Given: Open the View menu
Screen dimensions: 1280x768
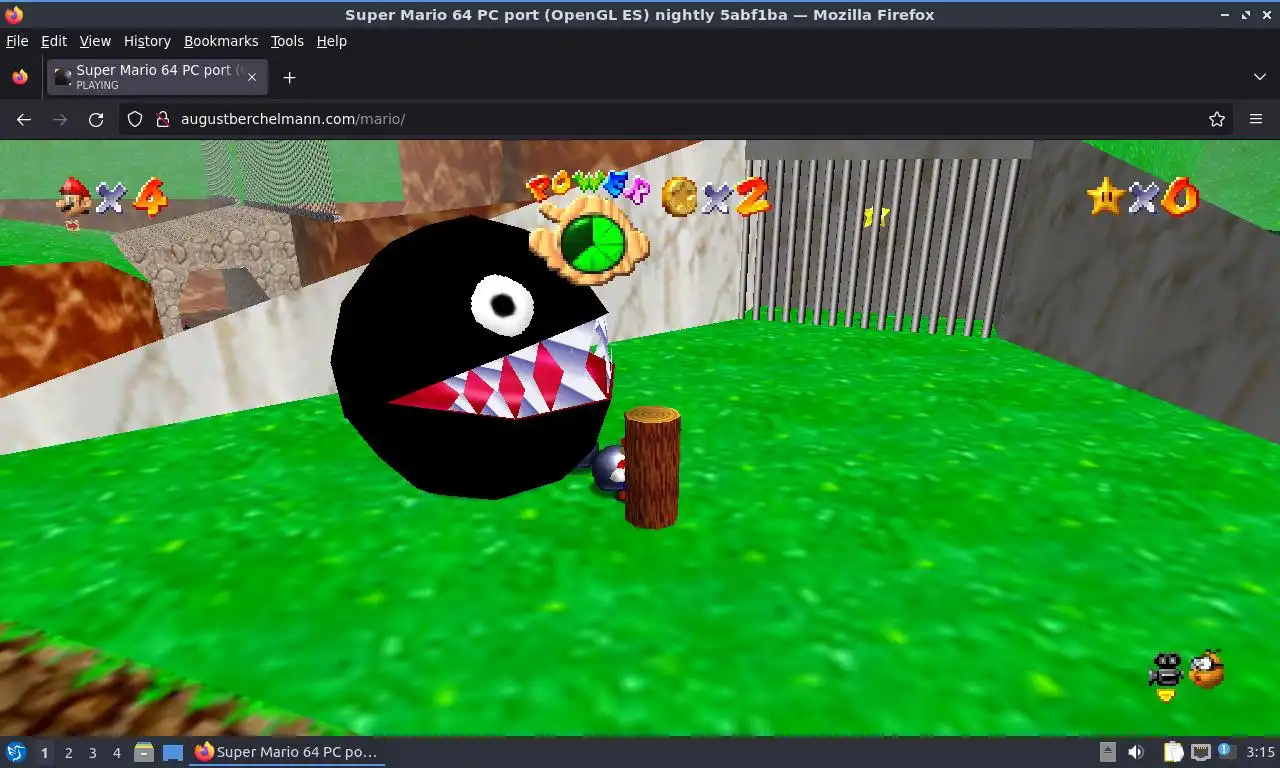Looking at the screenshot, I should pyautogui.click(x=95, y=41).
